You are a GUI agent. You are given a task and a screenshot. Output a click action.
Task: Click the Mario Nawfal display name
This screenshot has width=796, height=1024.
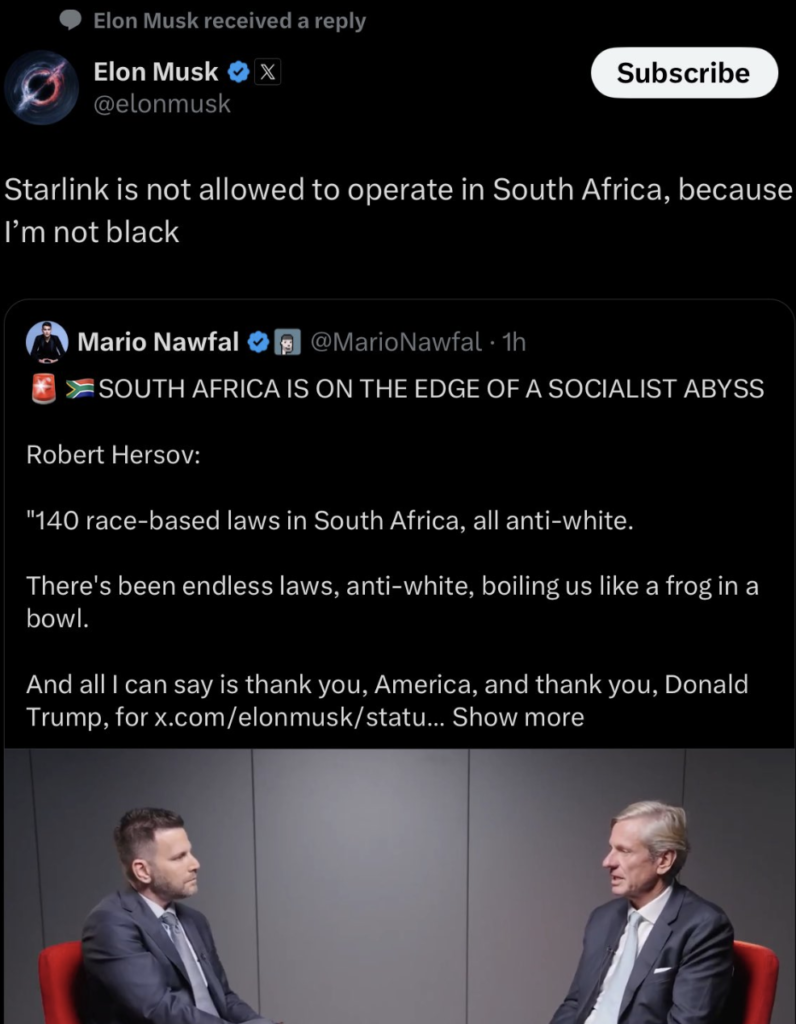pos(157,343)
